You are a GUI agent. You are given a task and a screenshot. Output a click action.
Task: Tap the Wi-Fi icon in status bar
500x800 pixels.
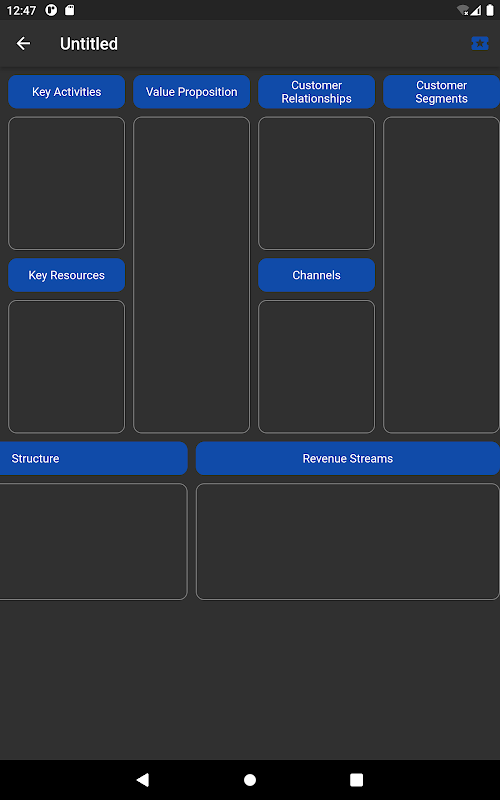463,10
